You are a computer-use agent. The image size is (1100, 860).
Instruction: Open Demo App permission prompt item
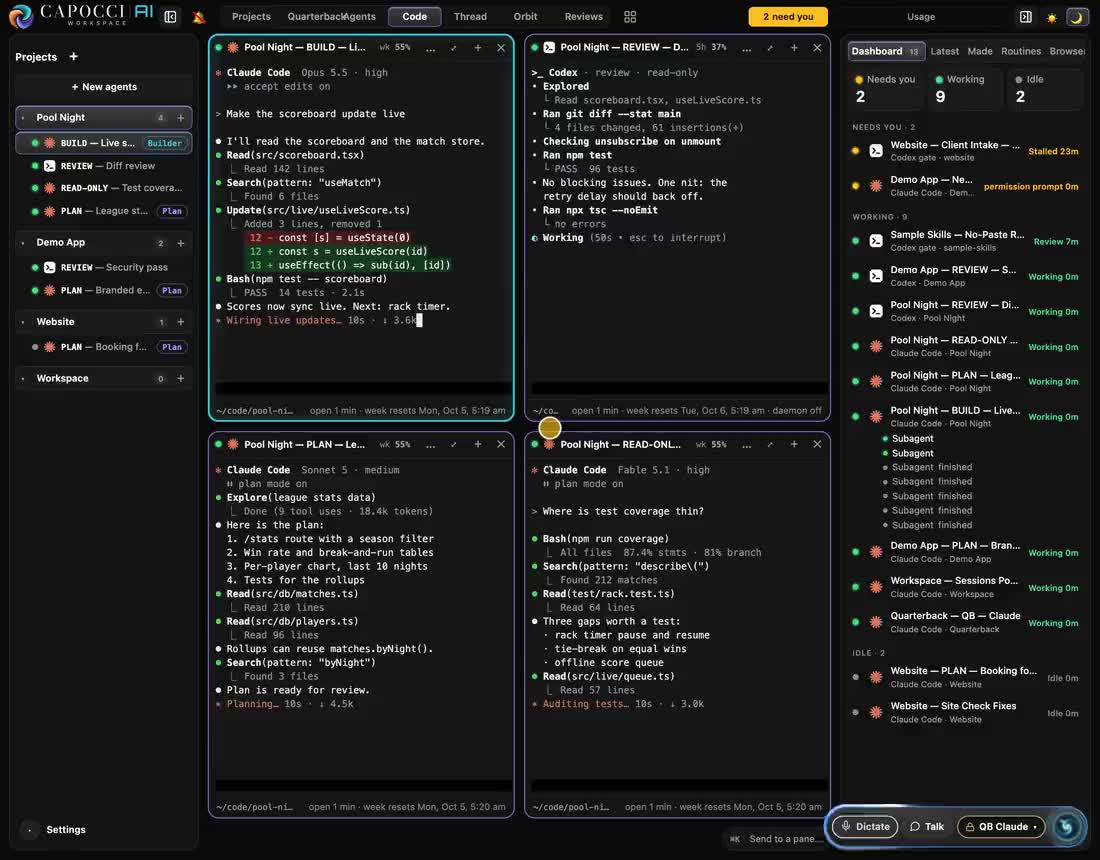(x=966, y=186)
